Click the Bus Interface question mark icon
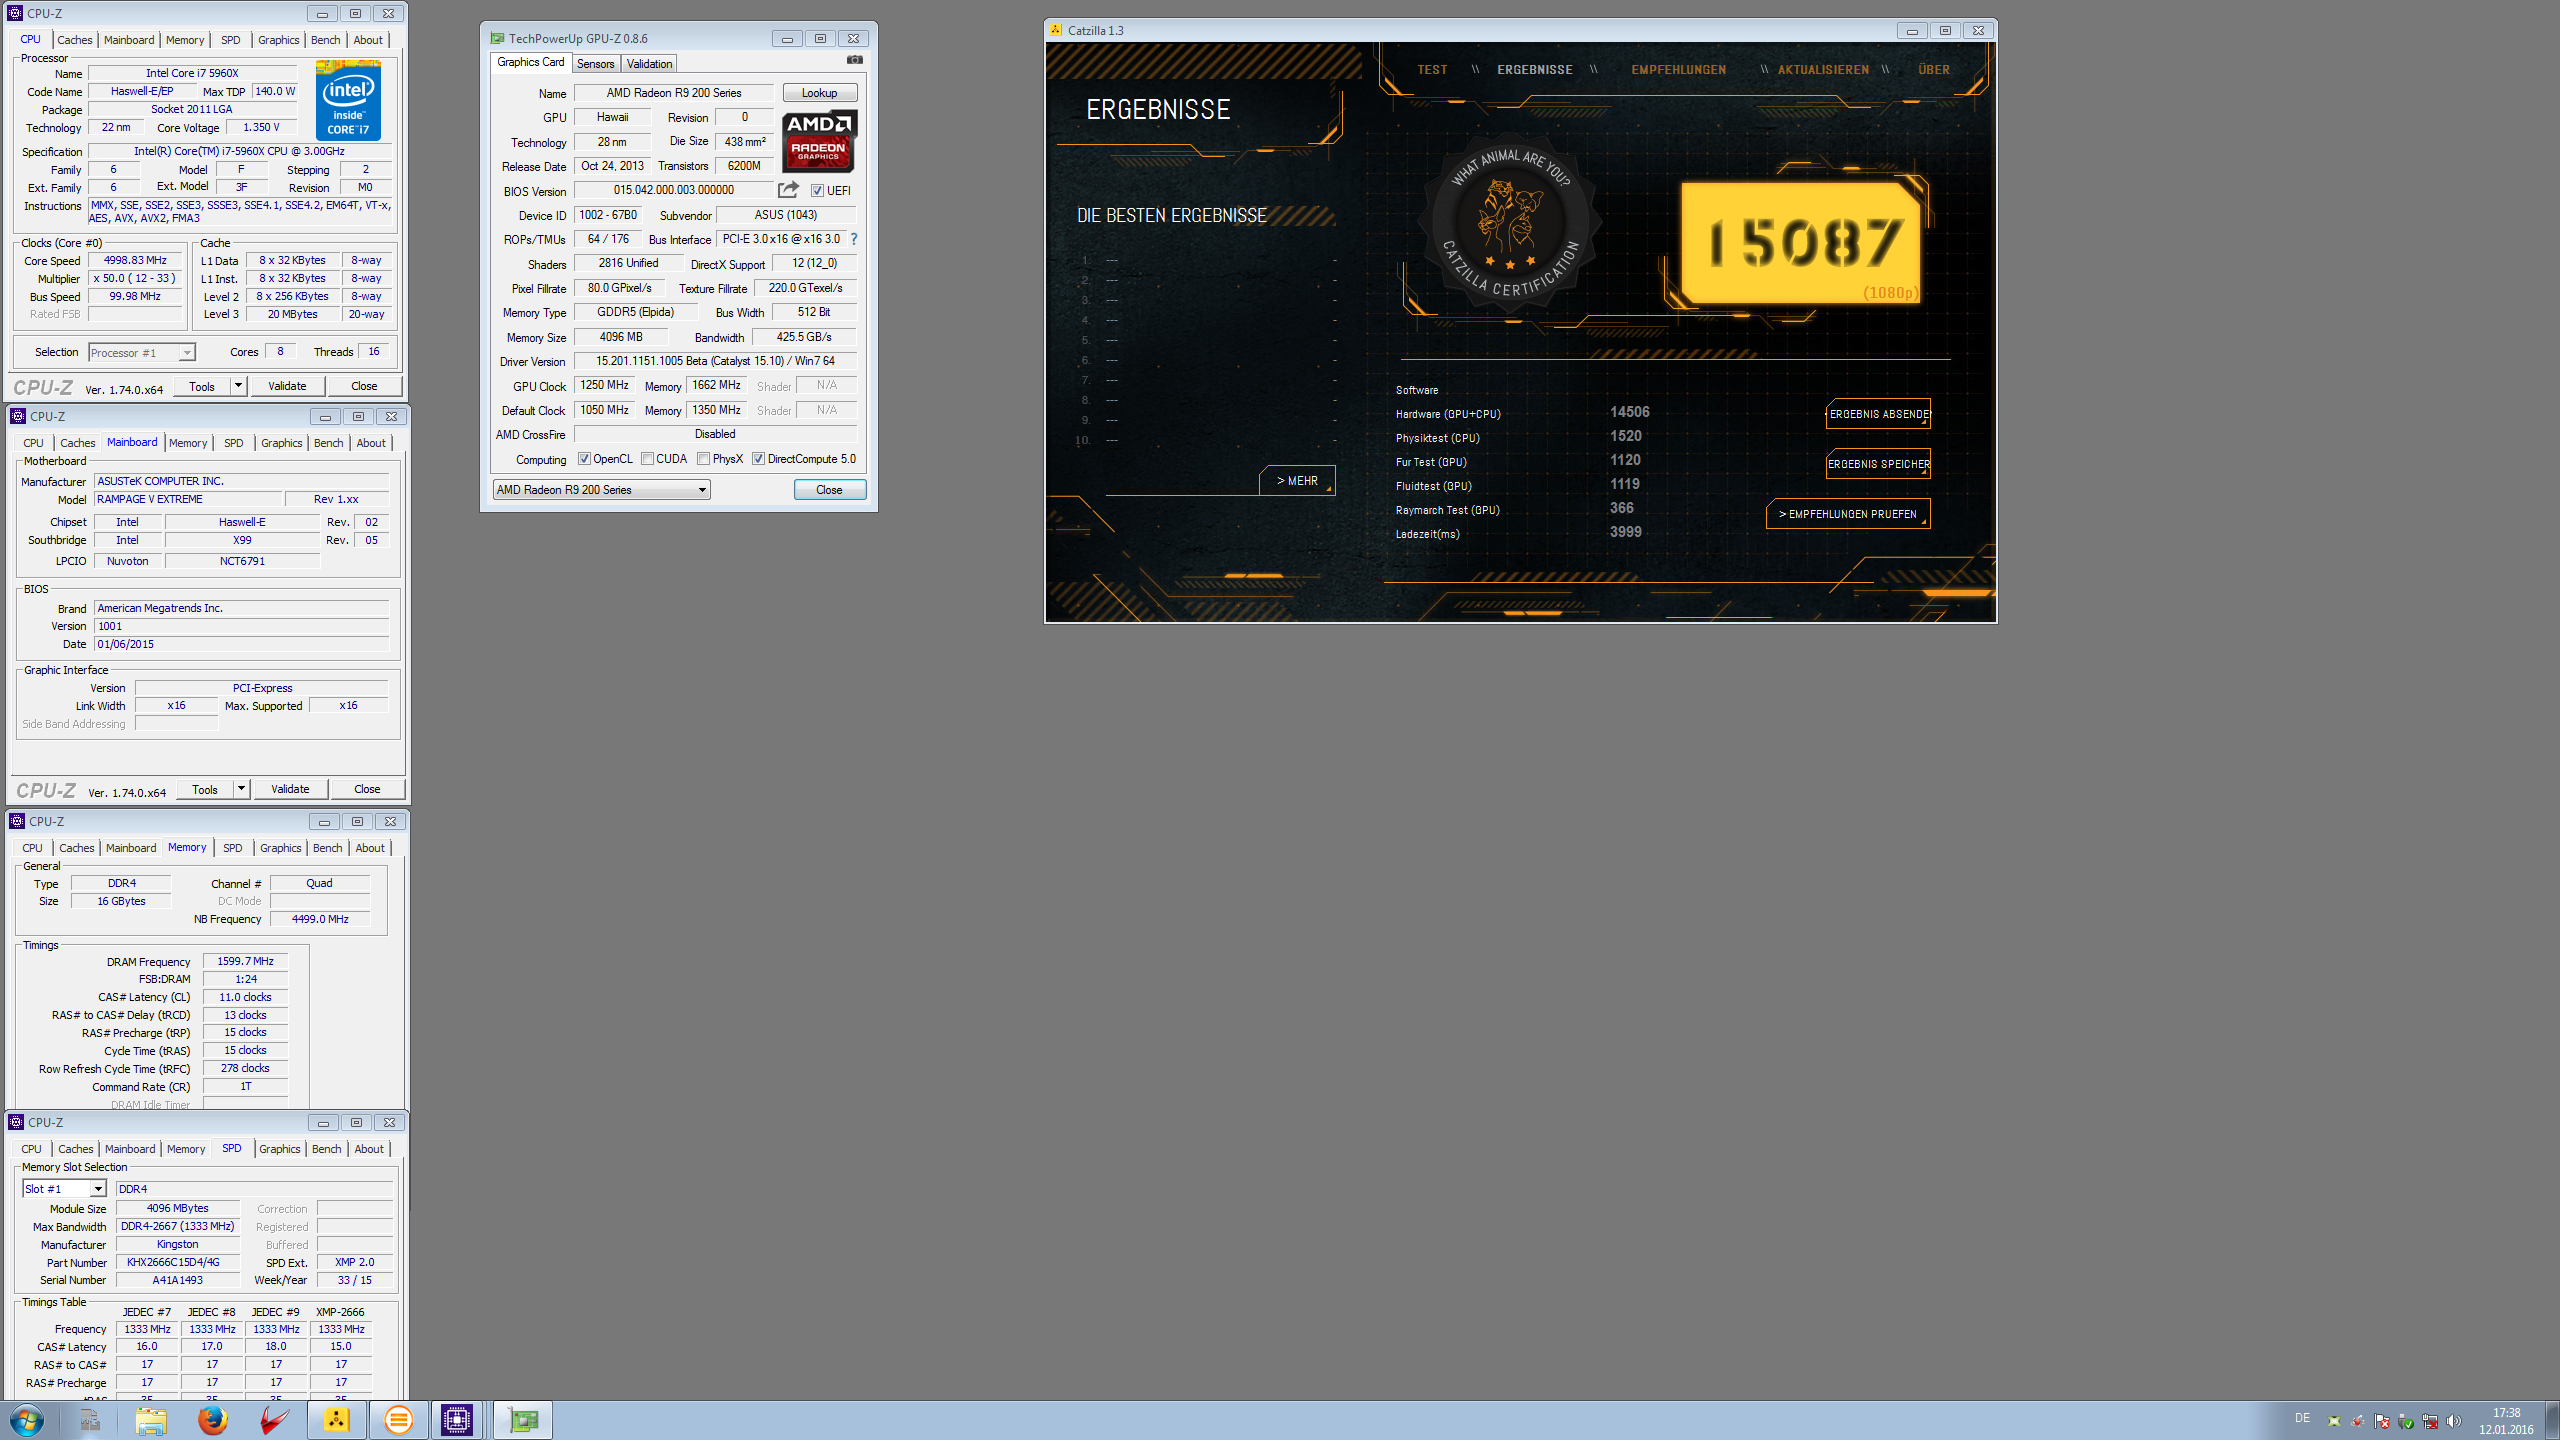Image resolution: width=2560 pixels, height=1440 pixels. point(853,239)
